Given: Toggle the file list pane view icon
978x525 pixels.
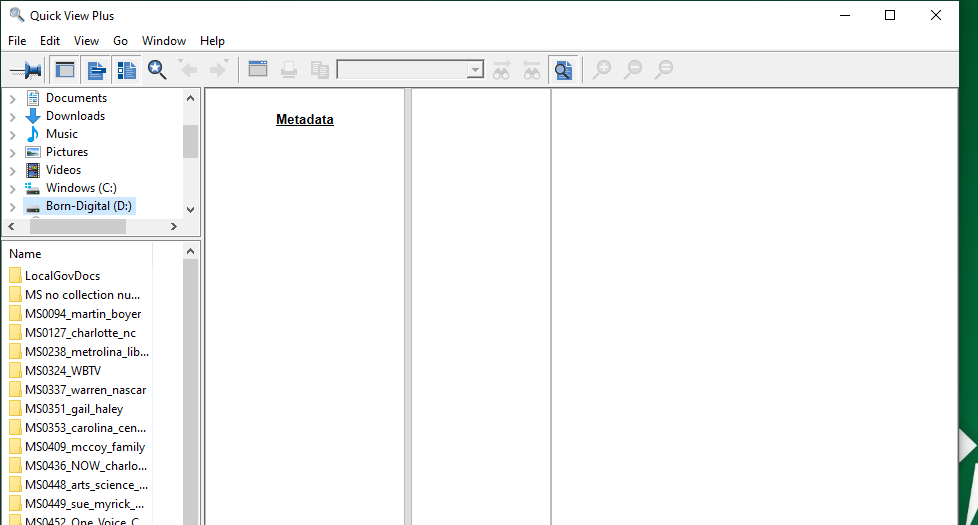Looking at the screenshot, I should click(x=127, y=70).
